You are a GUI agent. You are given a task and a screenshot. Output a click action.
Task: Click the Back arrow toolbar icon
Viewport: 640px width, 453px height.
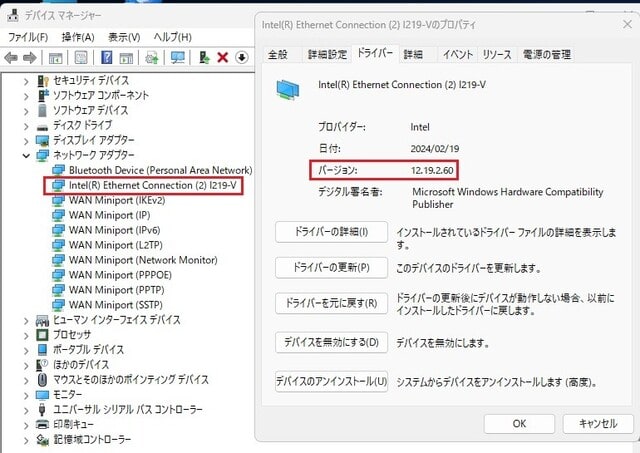pyautogui.click(x=11, y=58)
